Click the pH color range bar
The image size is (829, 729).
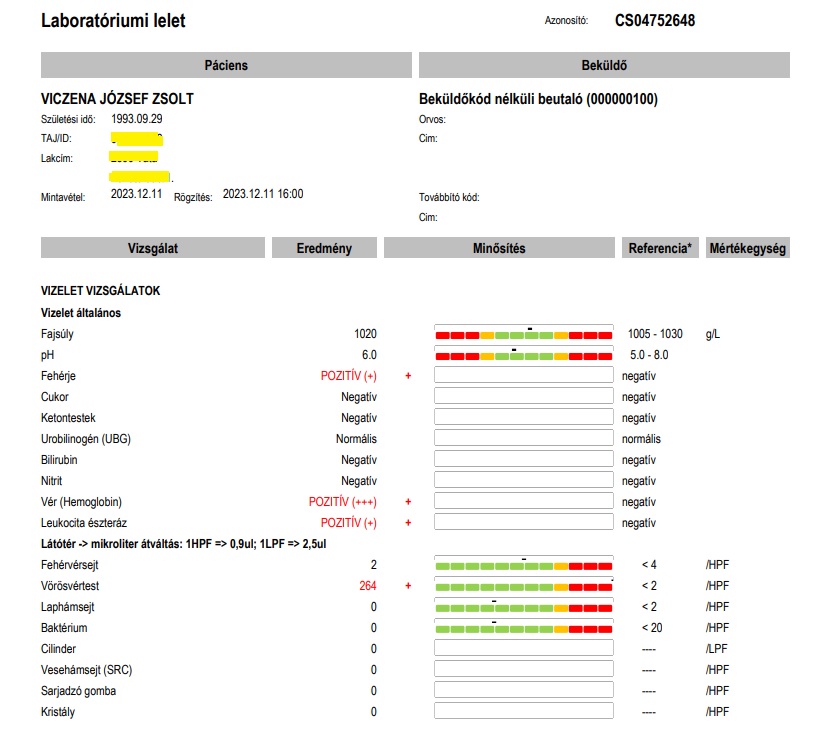pyautogui.click(x=523, y=356)
